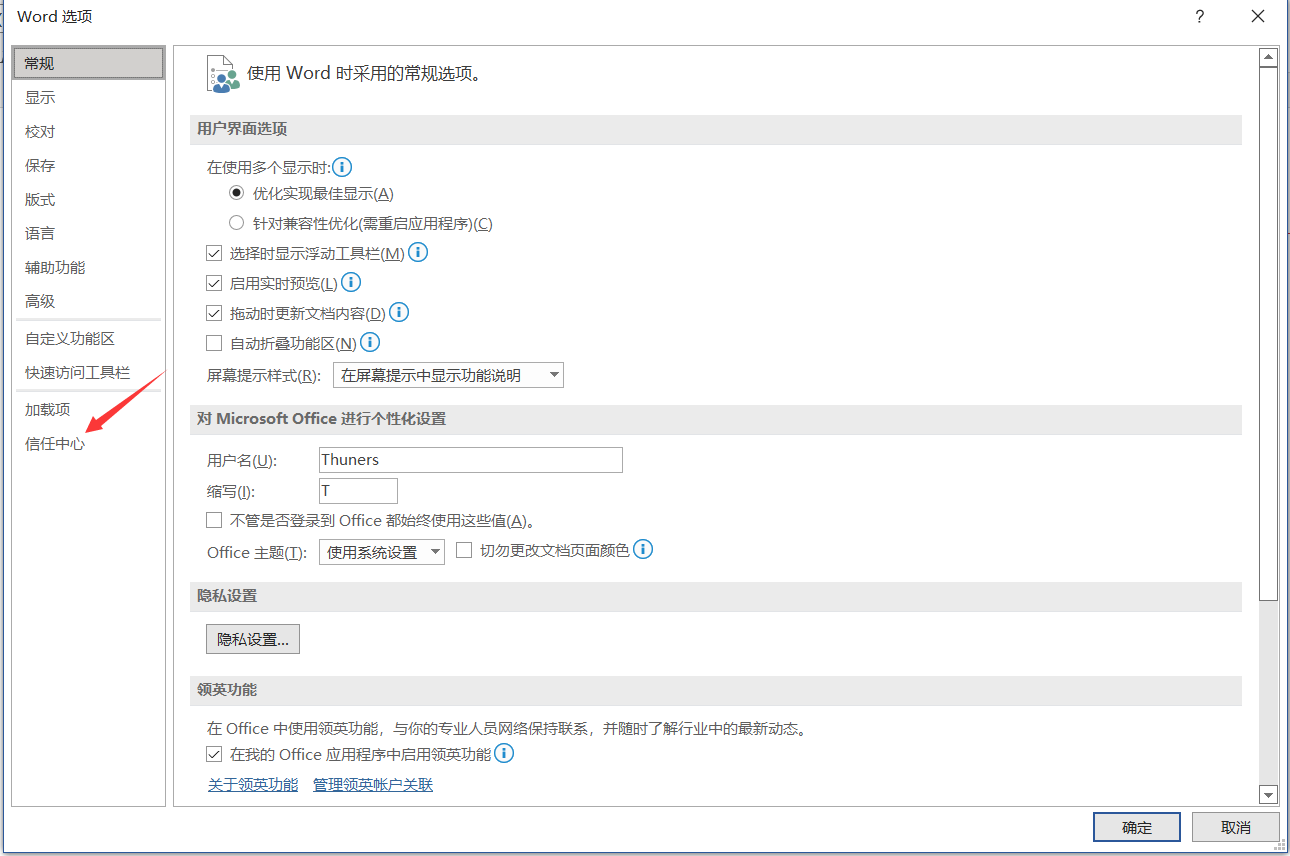
Task: Check 不管是否登录到 Office 都始终使用这些值
Action: 214,519
